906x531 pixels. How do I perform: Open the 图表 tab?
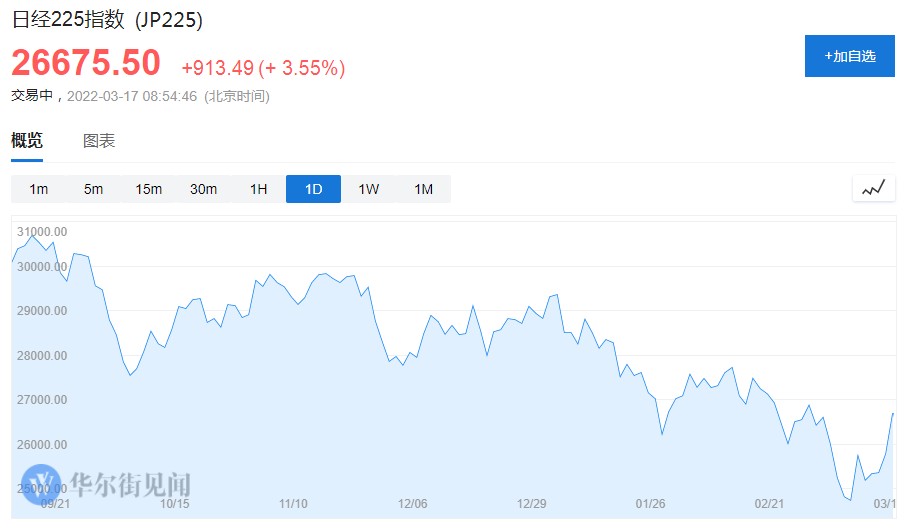click(x=99, y=141)
